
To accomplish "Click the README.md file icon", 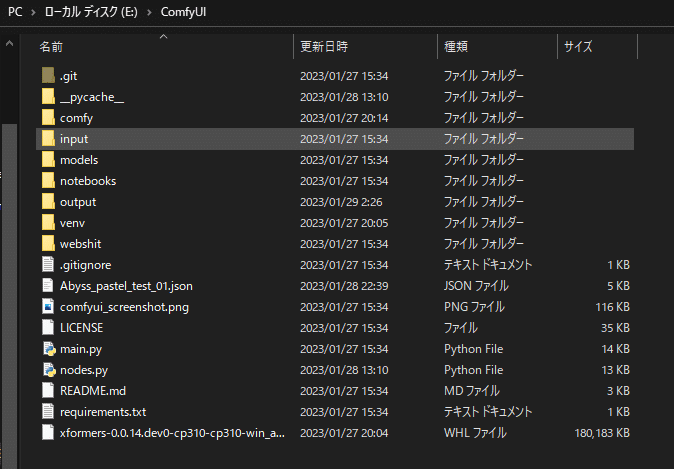I will 48,391.
